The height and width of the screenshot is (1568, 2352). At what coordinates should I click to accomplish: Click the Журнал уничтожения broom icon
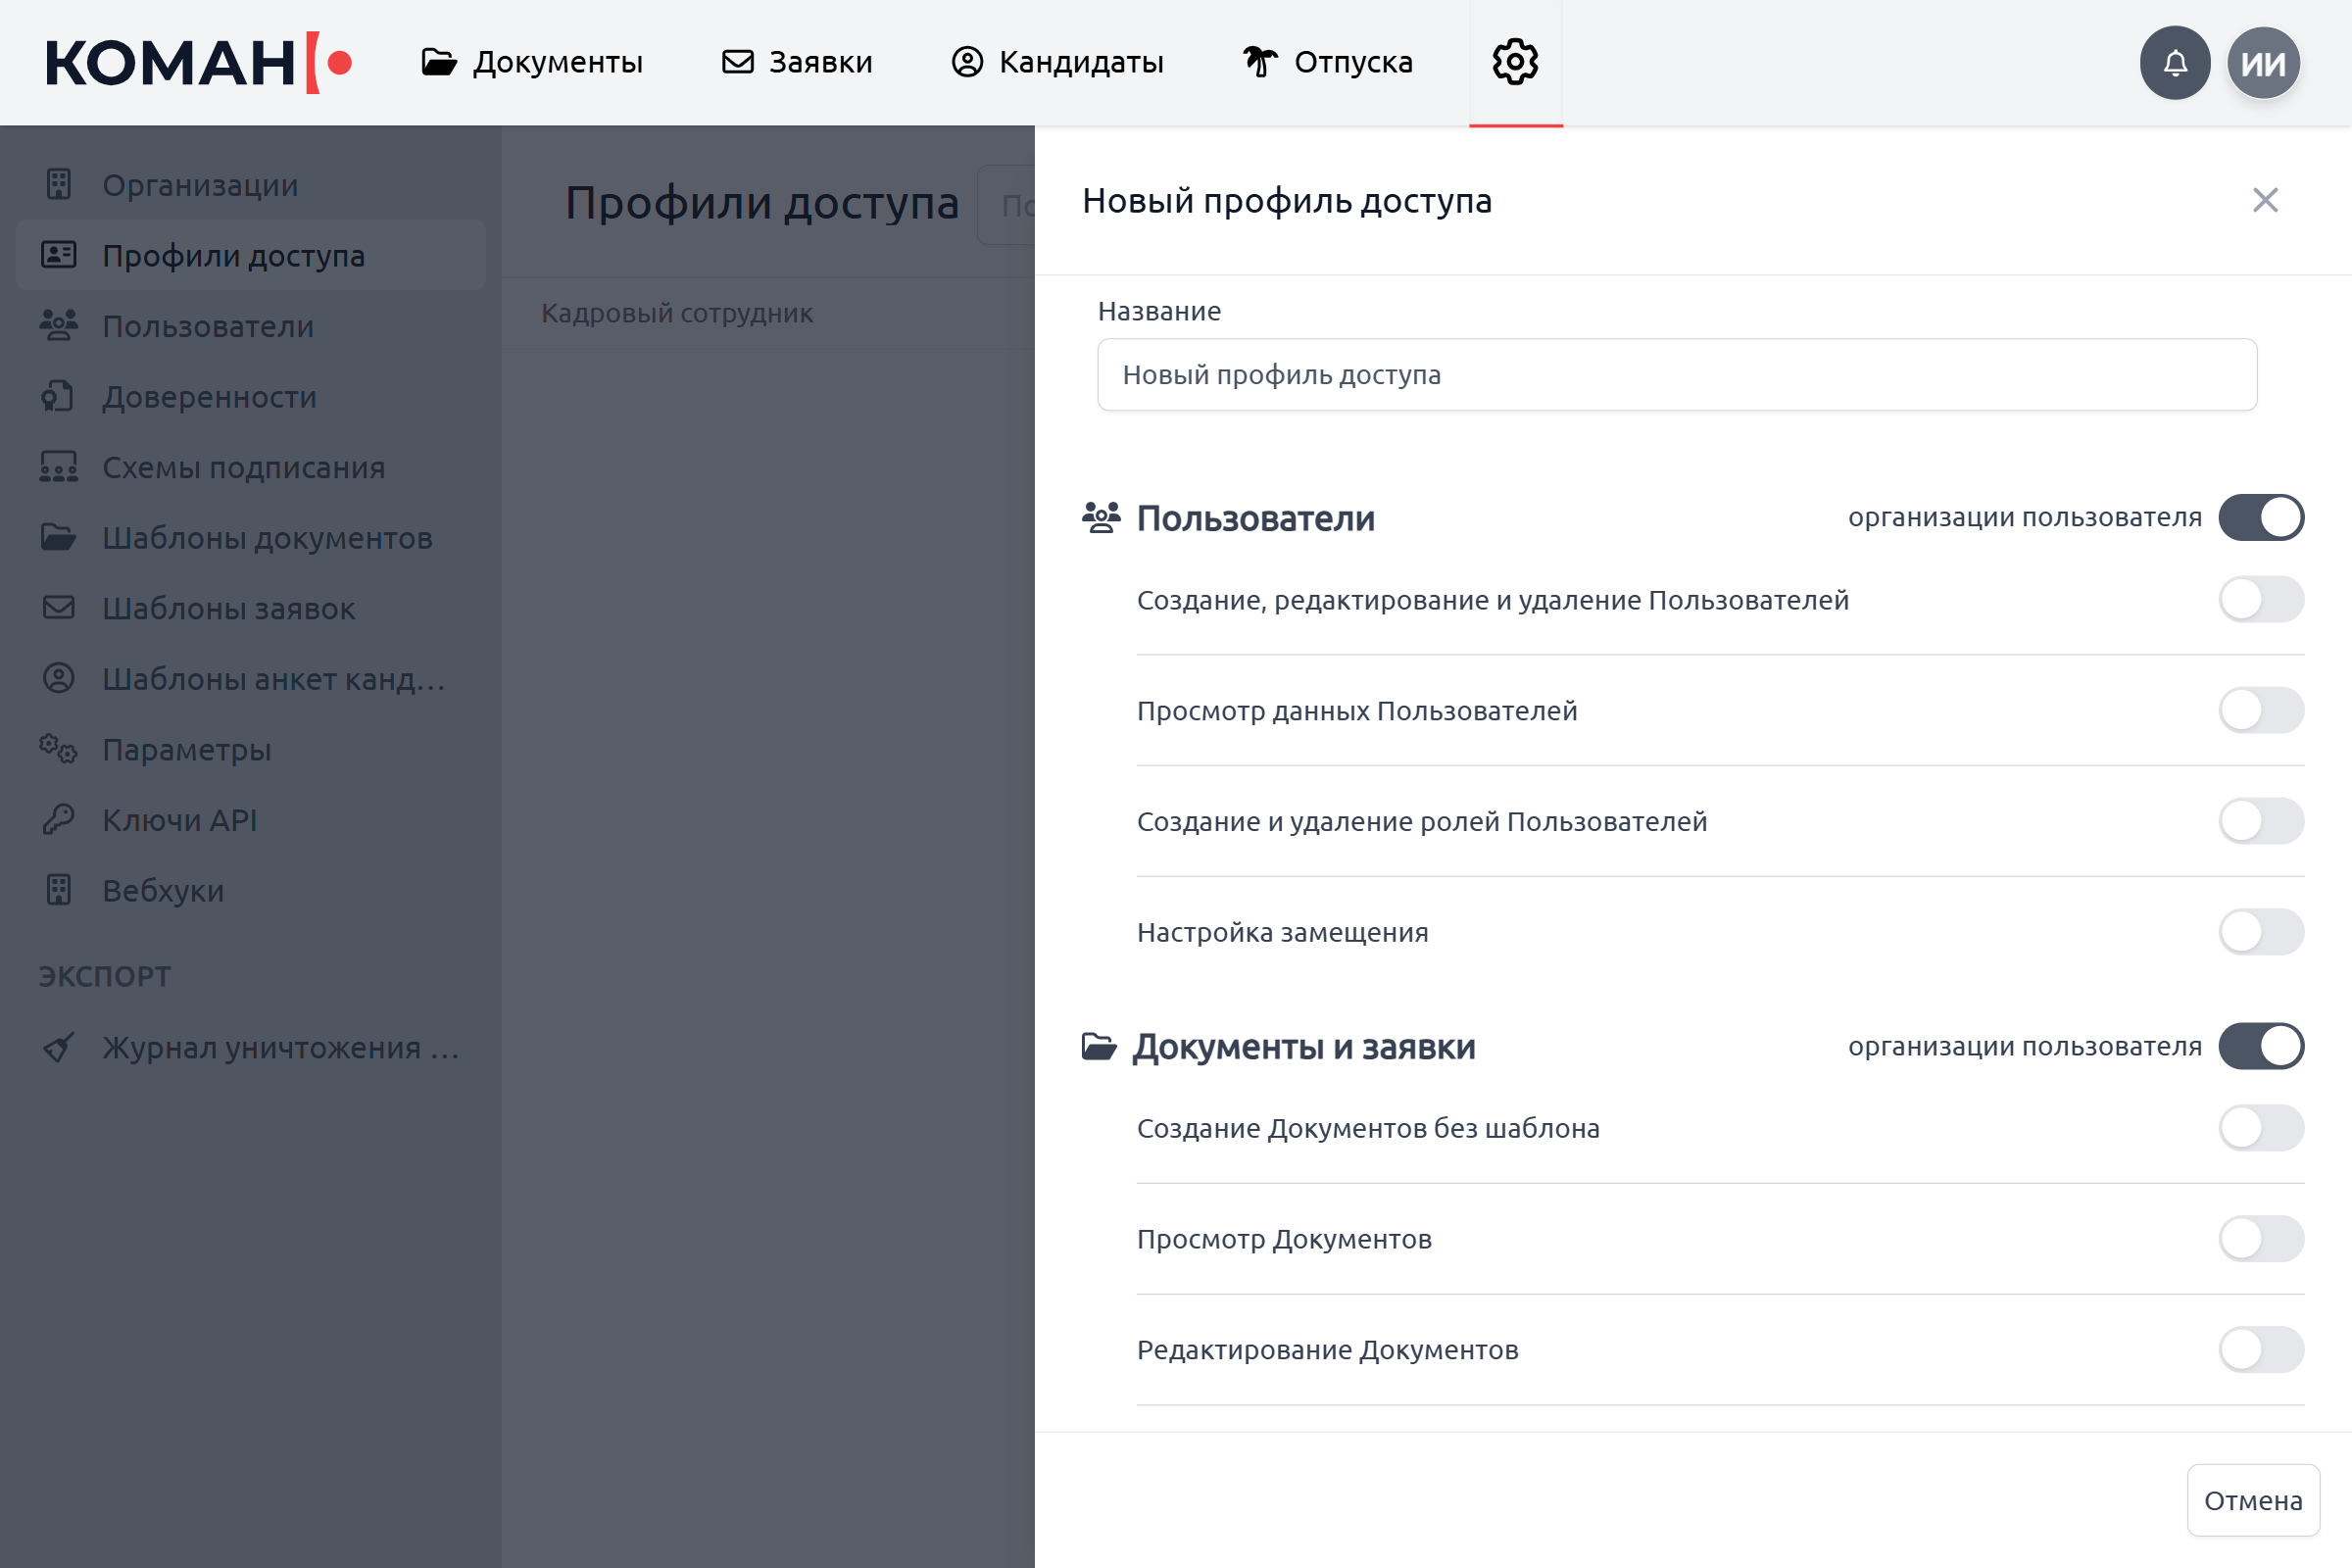tap(59, 1047)
